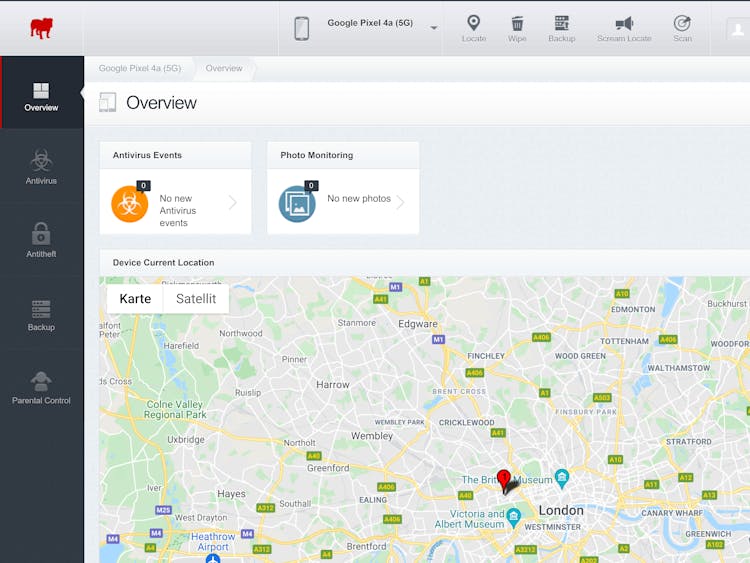Click The British Museum map marker

click(x=562, y=478)
